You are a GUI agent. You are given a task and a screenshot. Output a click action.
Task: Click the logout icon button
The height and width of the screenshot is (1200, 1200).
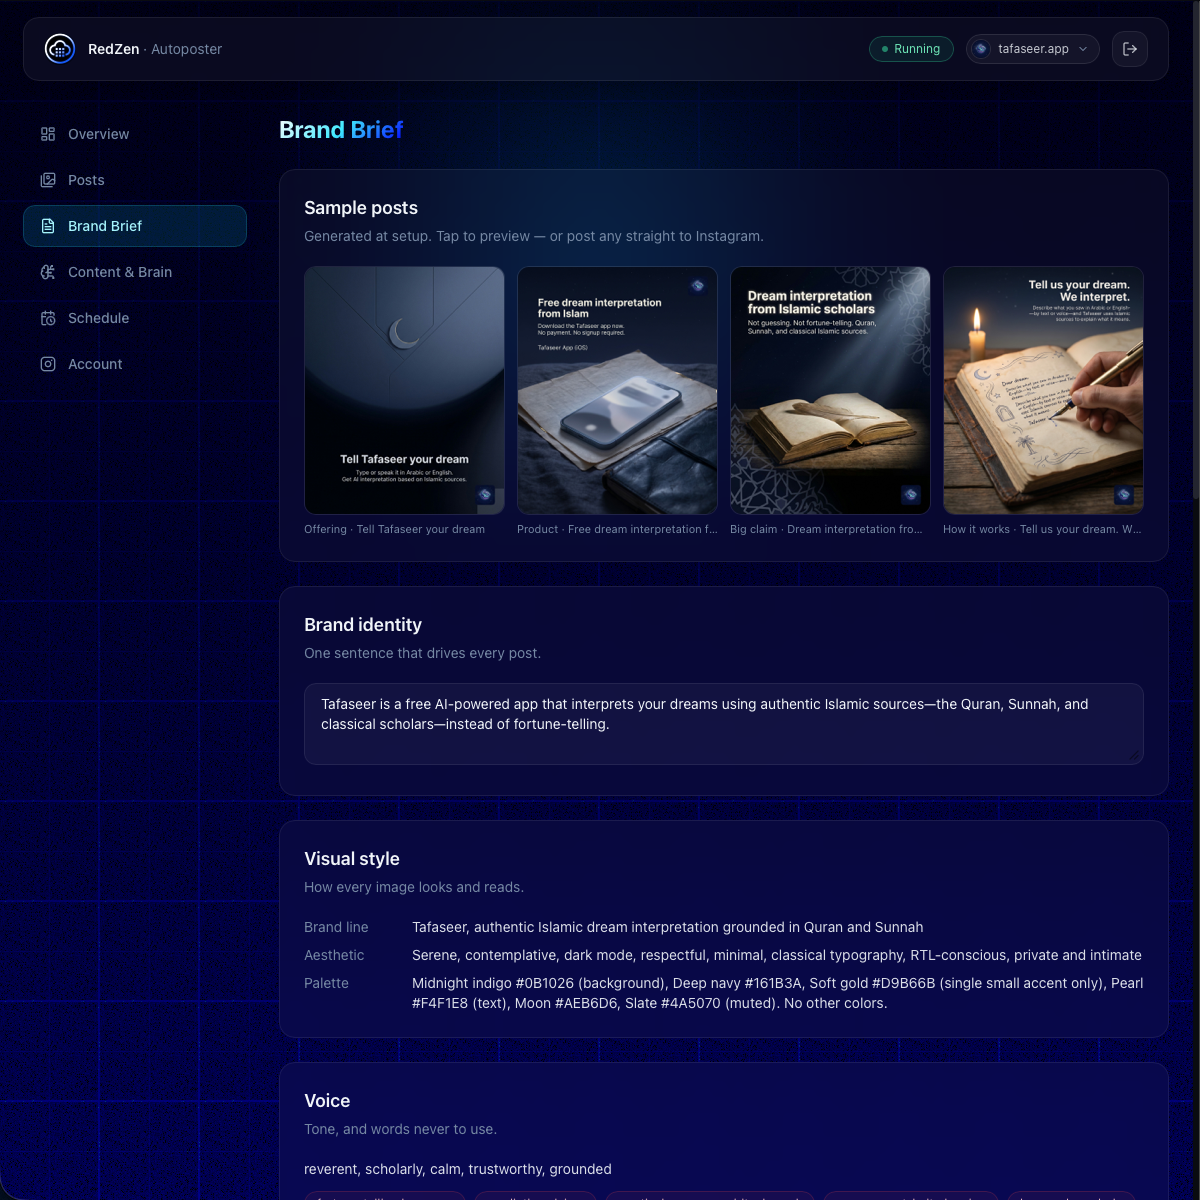pyautogui.click(x=1130, y=49)
